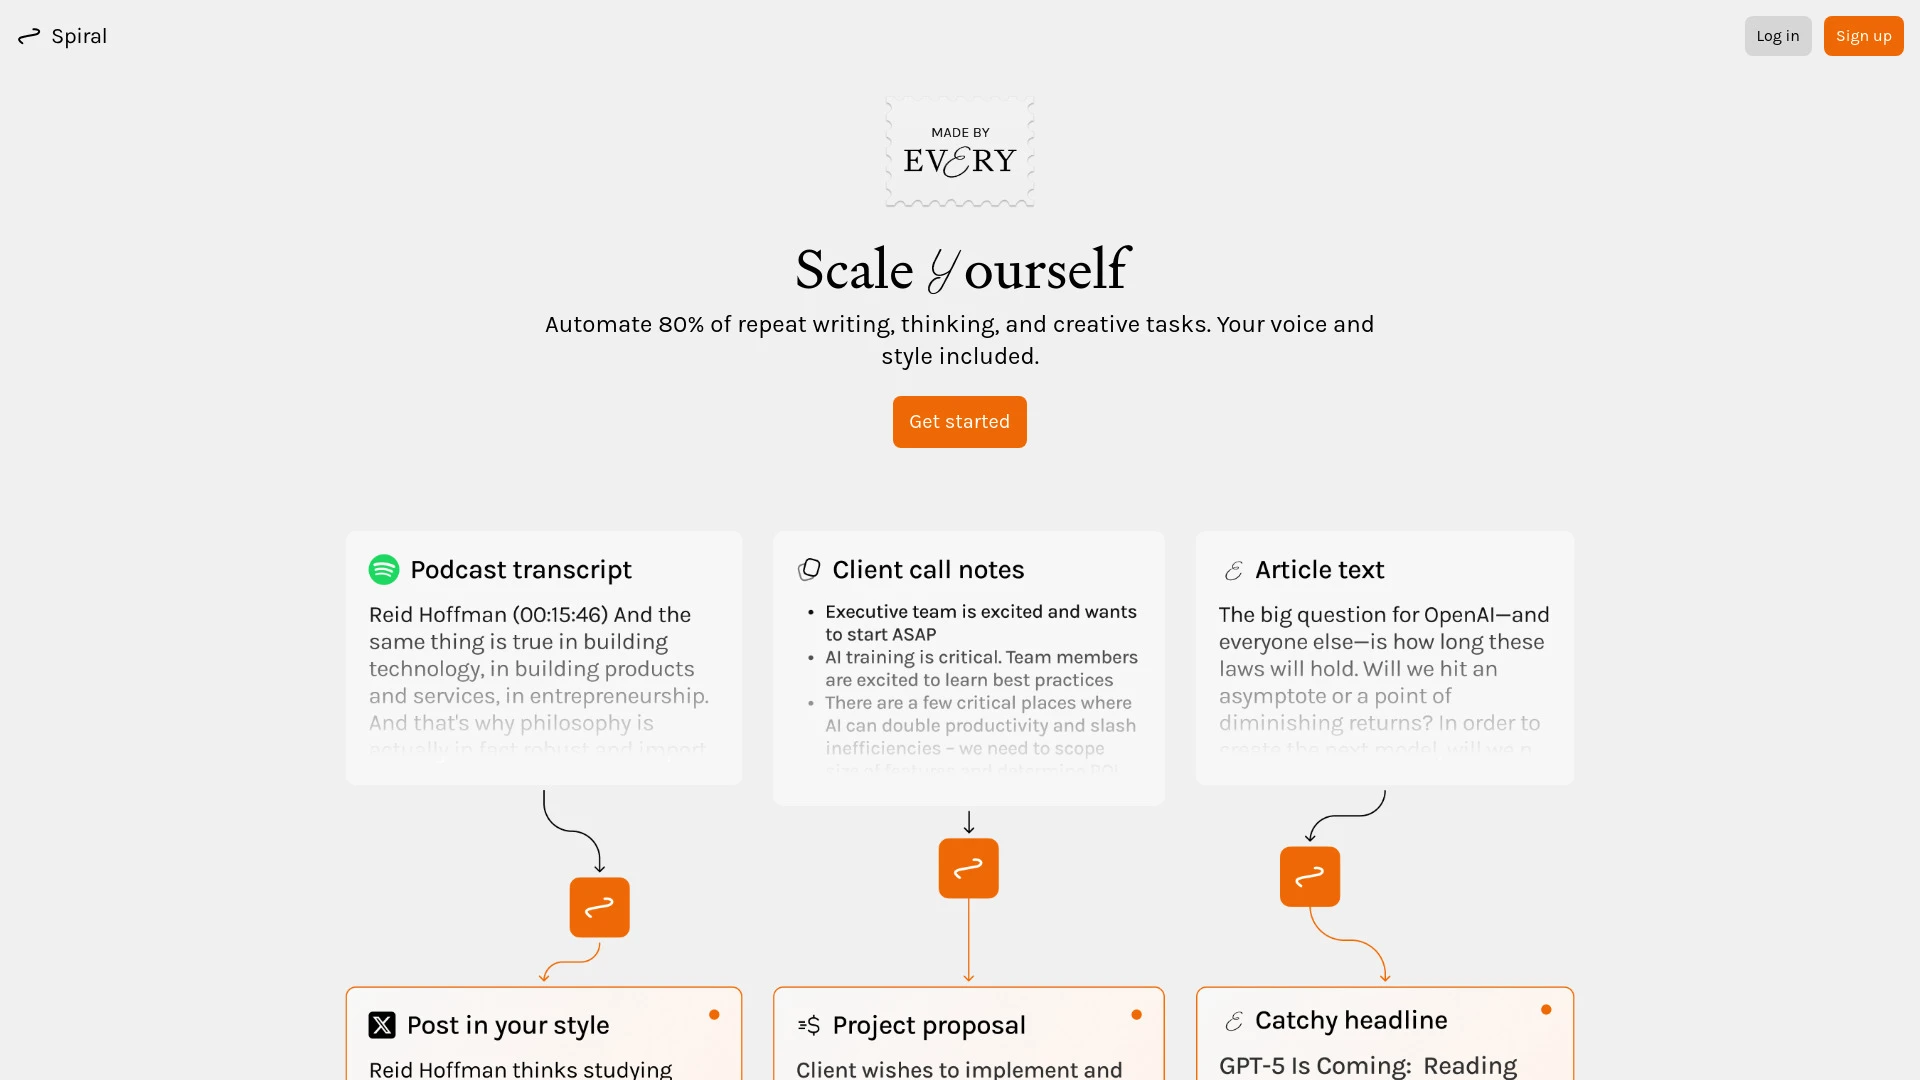1920x1080 pixels.
Task: Click the Post in your style X icon
Action: click(382, 1026)
